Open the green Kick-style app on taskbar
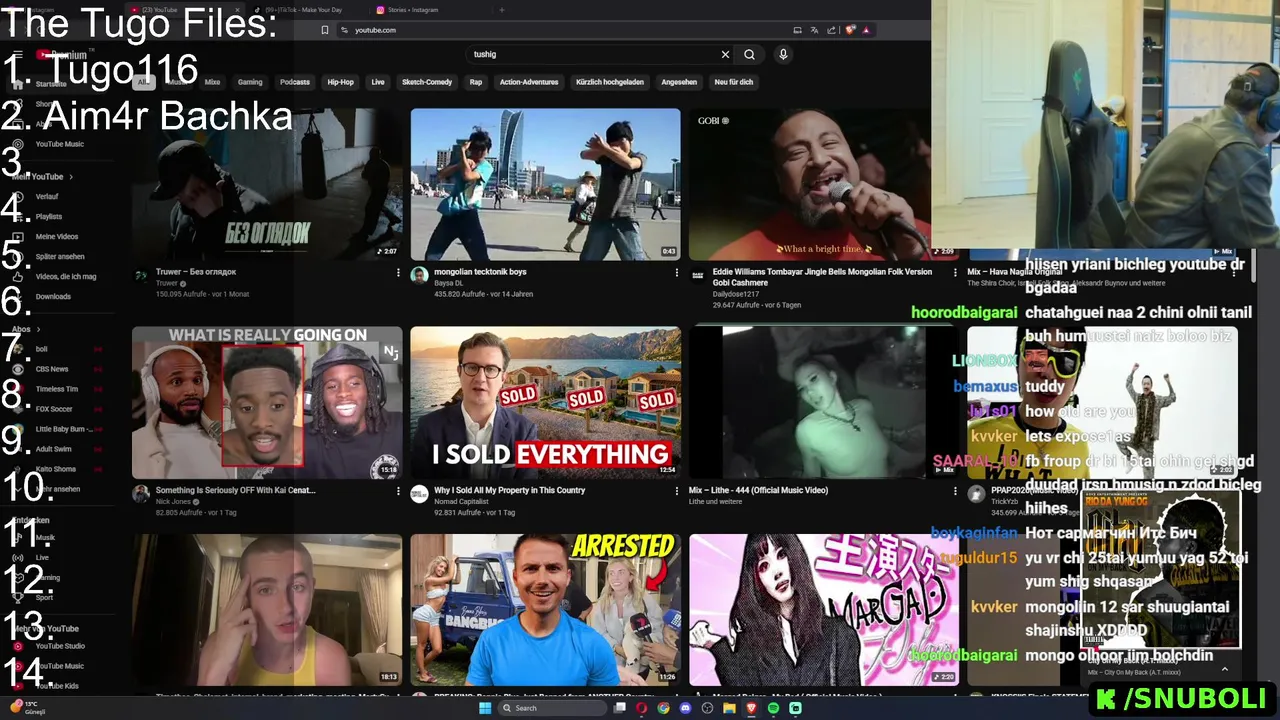 795,708
